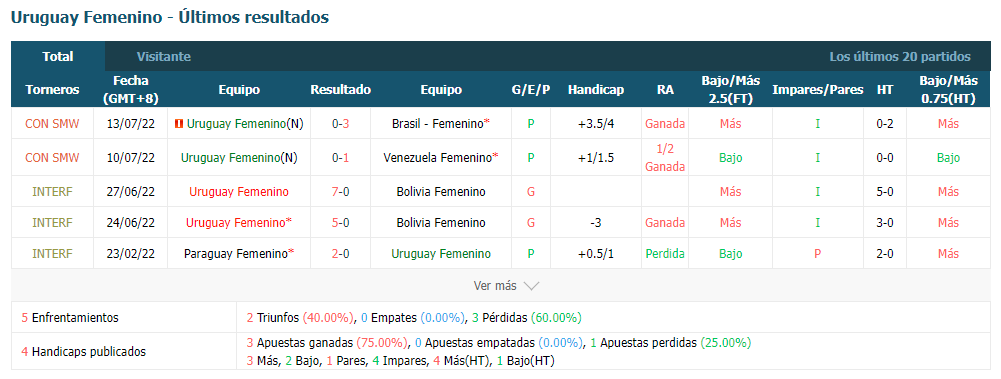Open Los últimos 20 partidos selector
Viewport: 1001px width, 379px height.
pos(900,57)
